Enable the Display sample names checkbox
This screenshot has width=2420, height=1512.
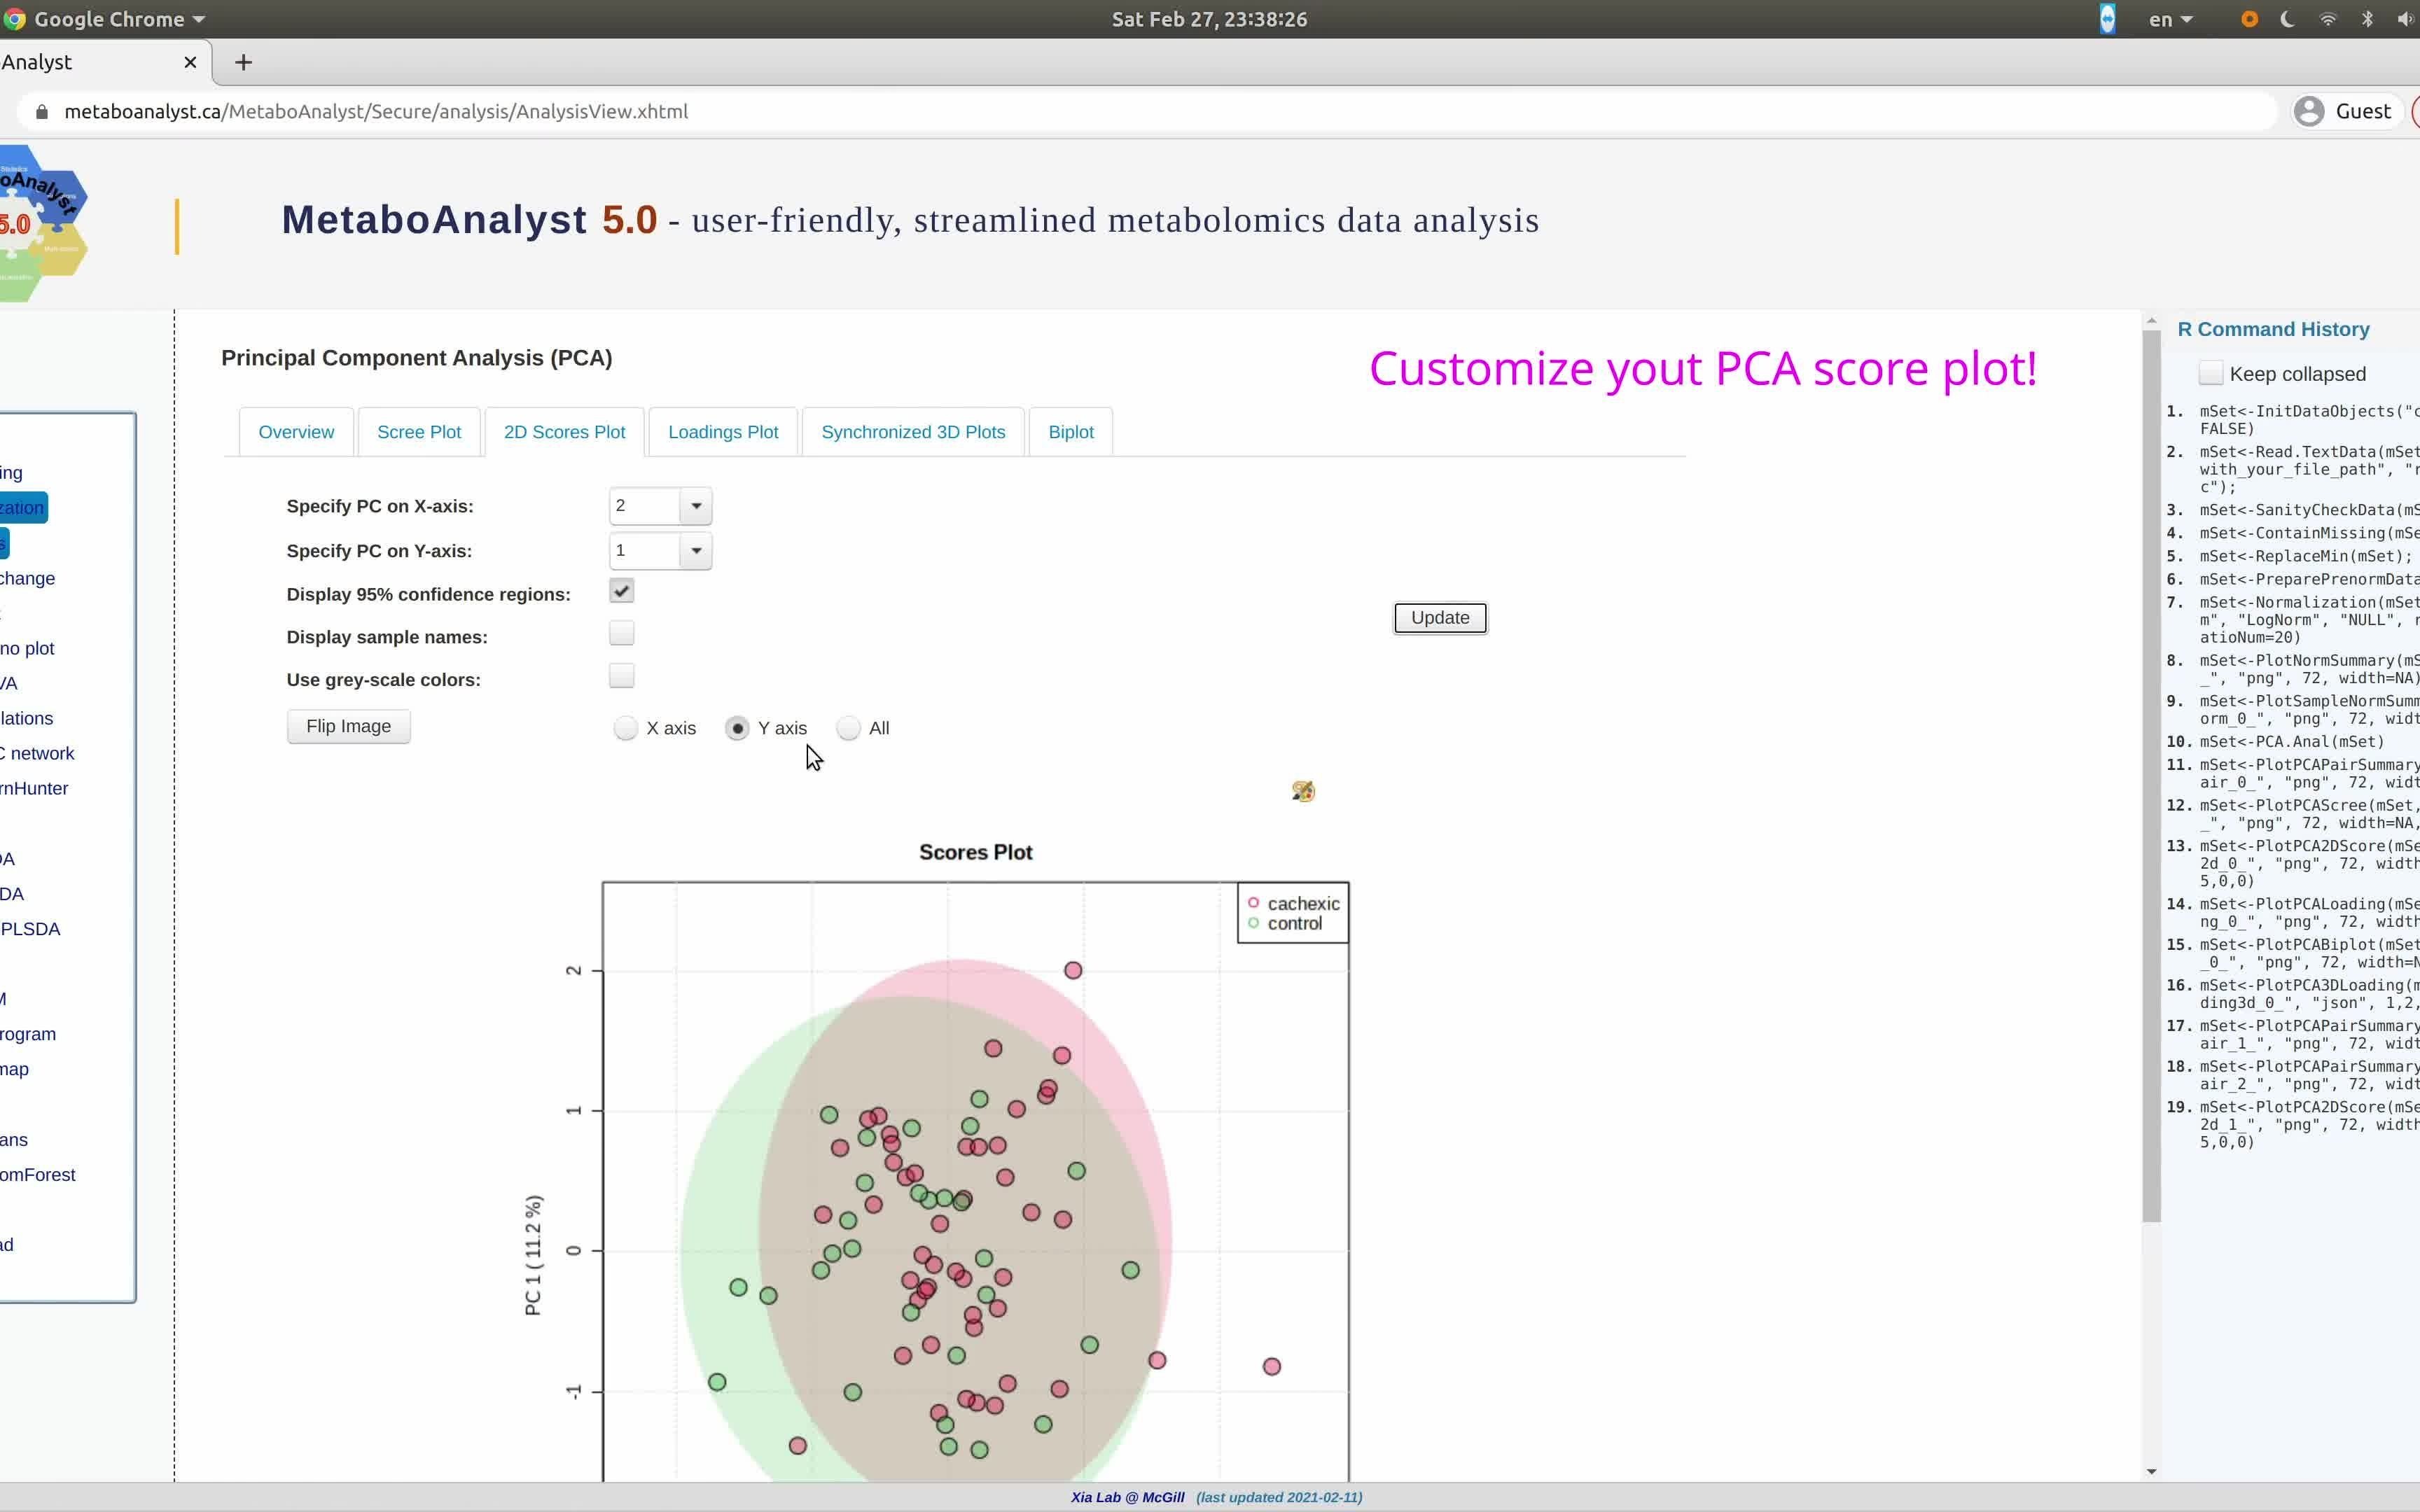pos(621,632)
